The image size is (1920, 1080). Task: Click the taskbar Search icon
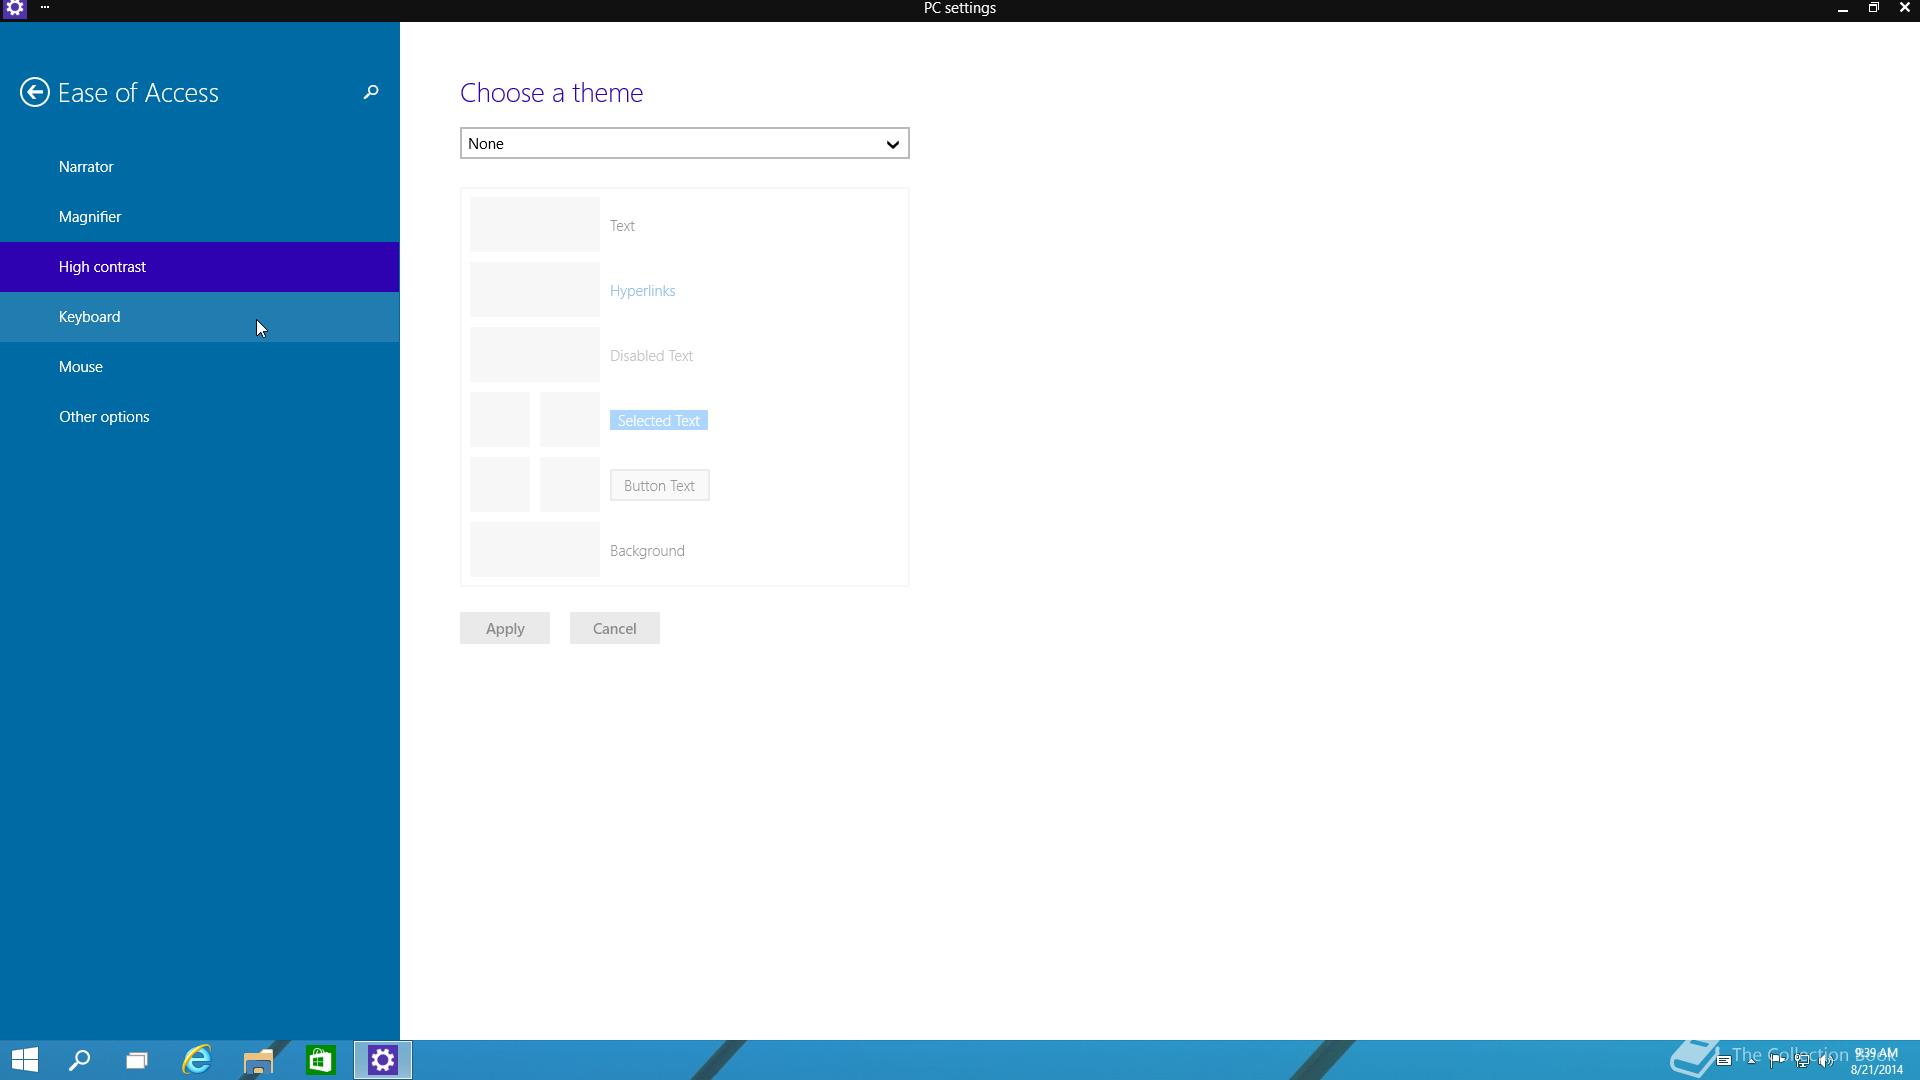point(79,1060)
